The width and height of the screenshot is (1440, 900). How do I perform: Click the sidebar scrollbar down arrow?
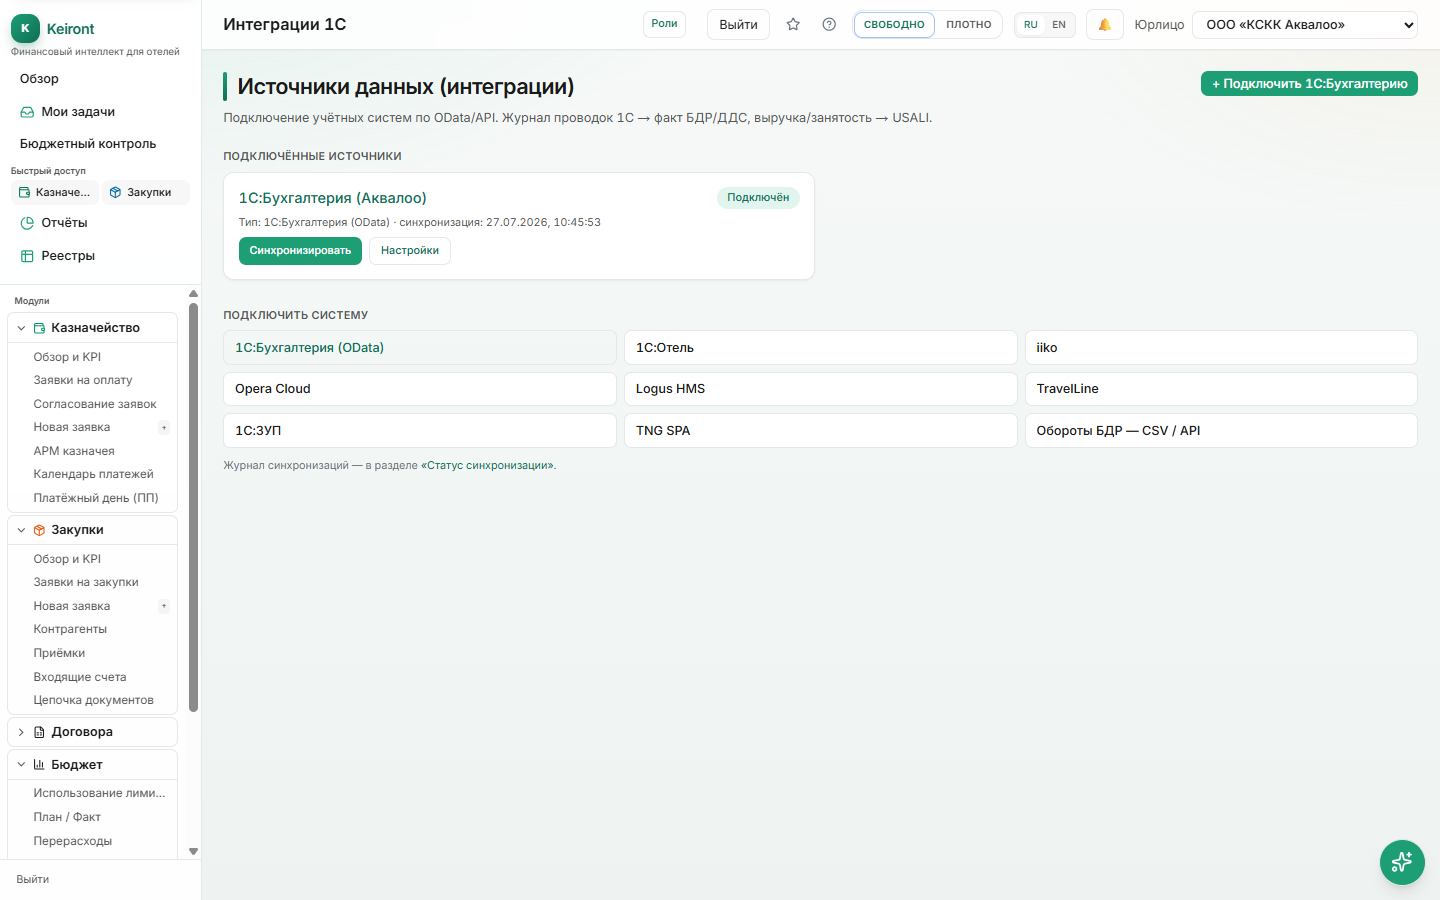tap(193, 852)
